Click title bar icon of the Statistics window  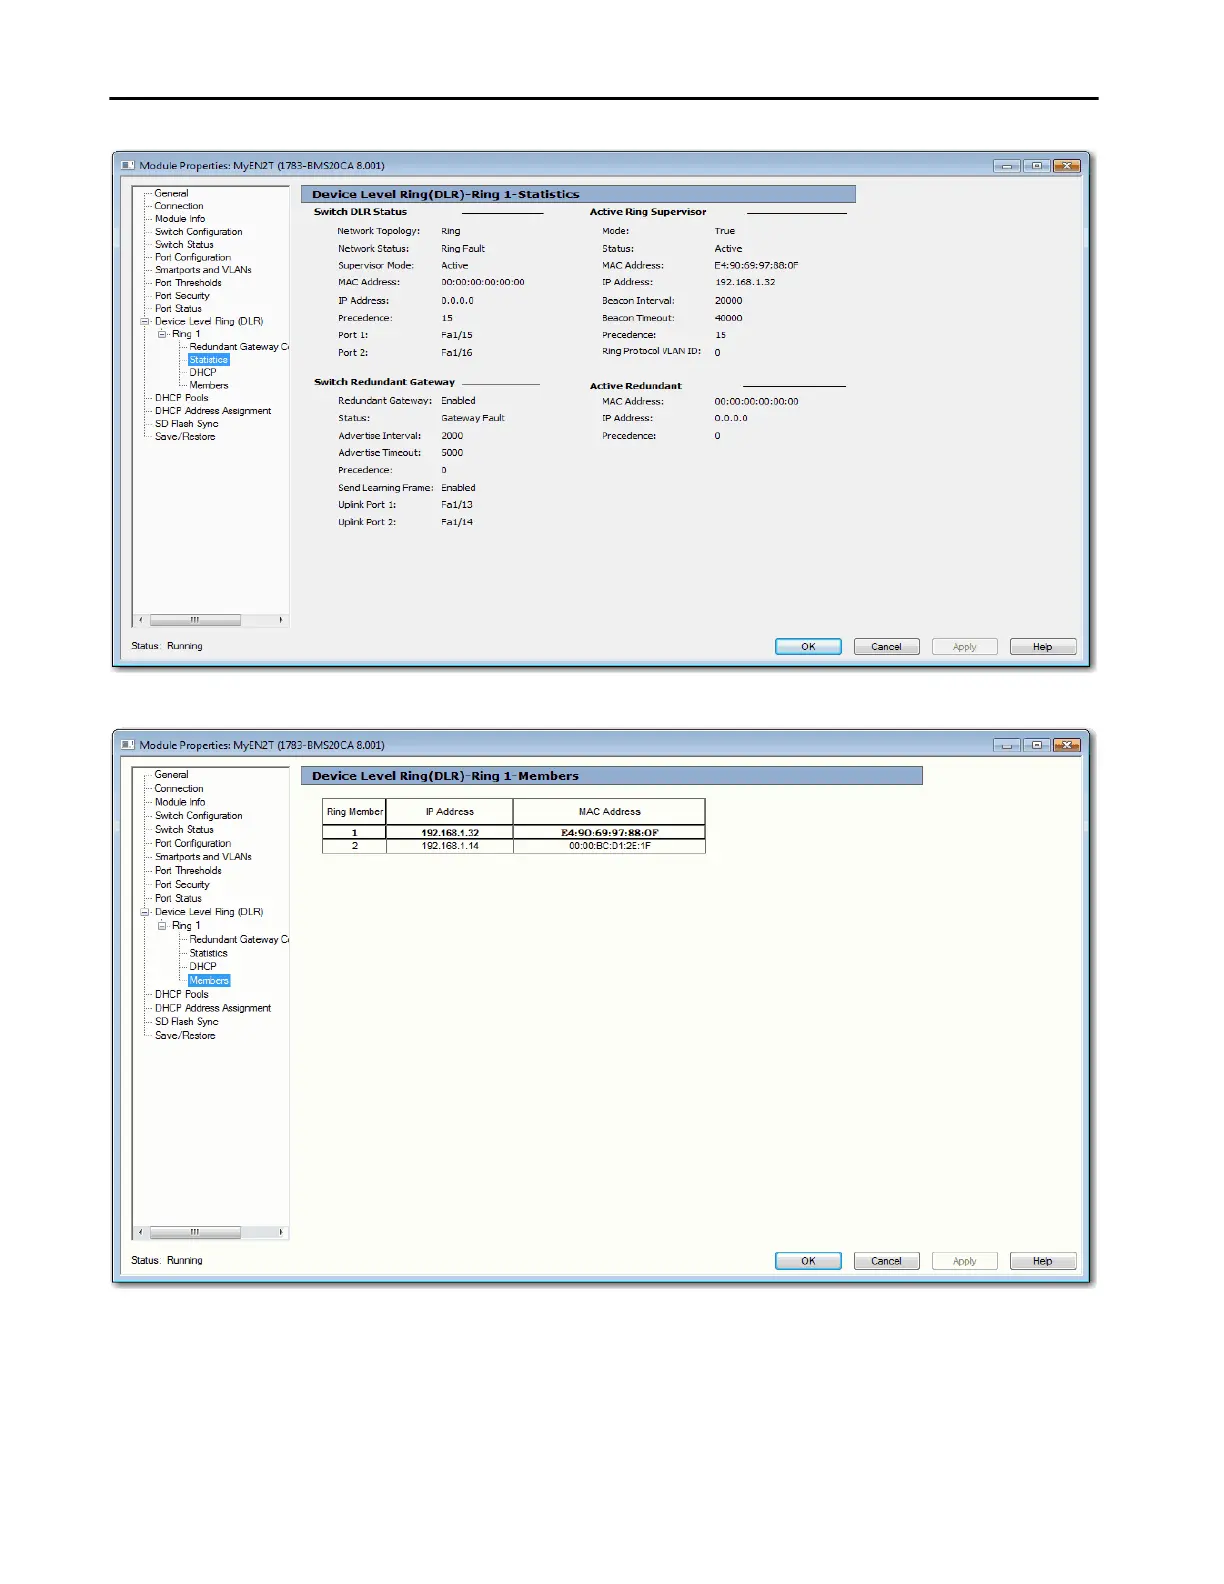128,166
